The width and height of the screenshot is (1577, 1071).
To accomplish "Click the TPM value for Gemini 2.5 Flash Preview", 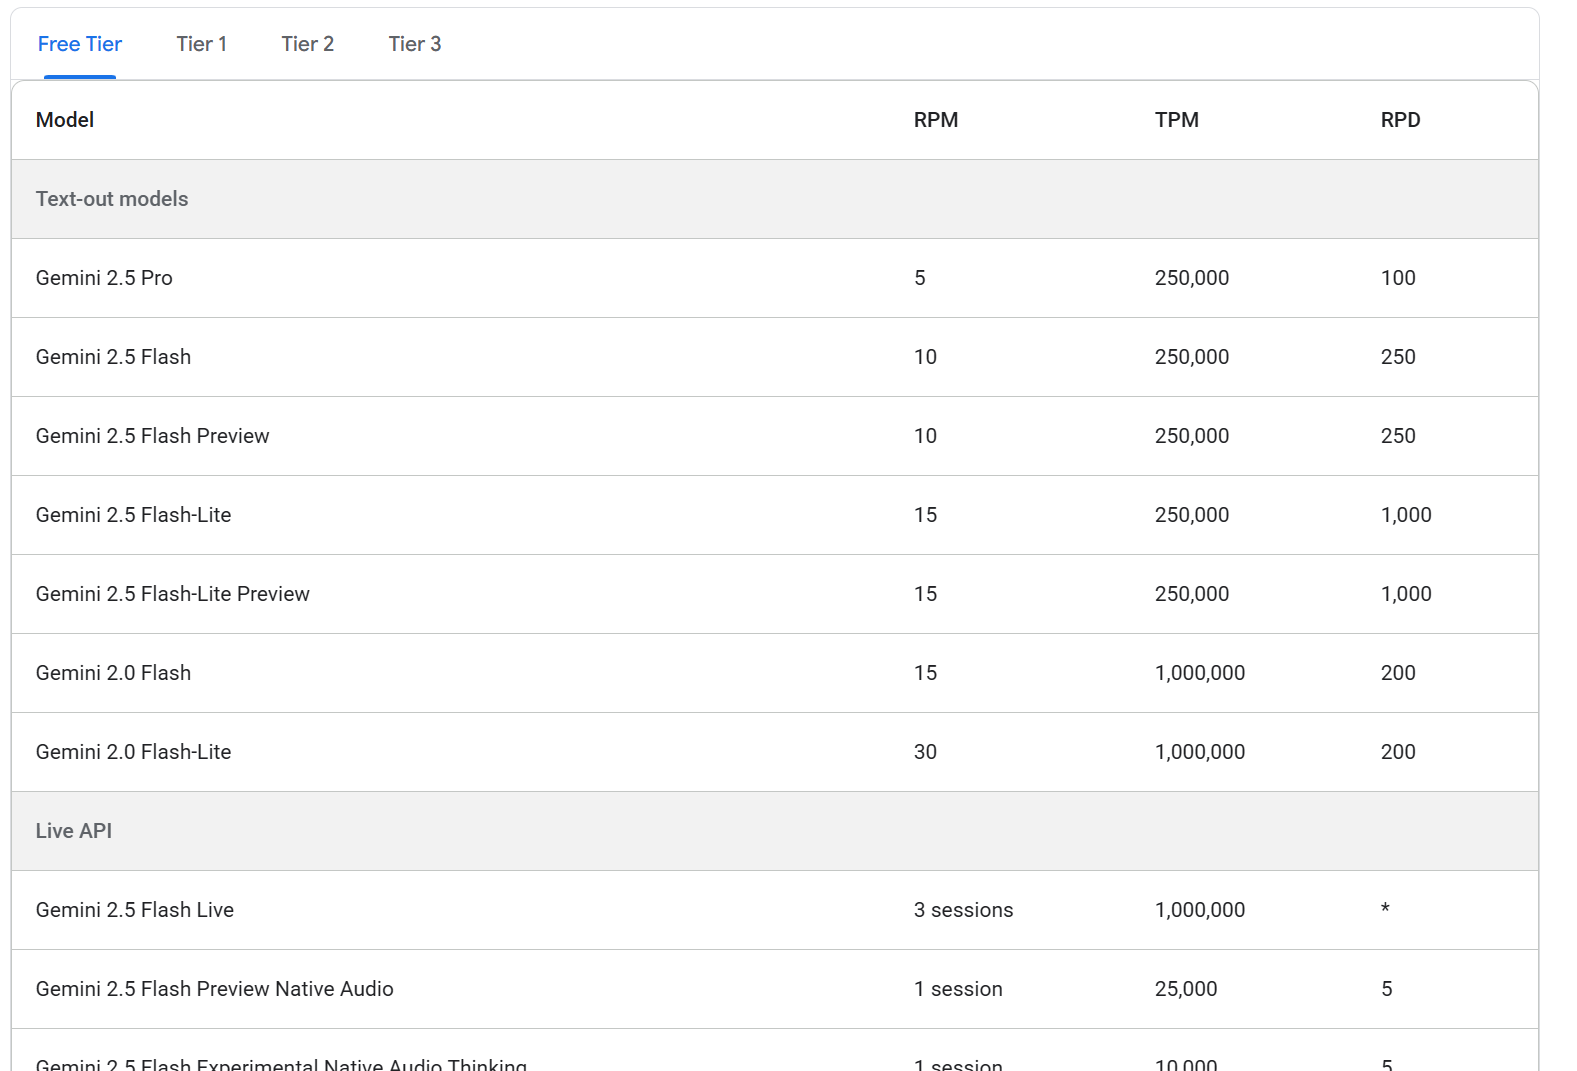I will 1192,436.
